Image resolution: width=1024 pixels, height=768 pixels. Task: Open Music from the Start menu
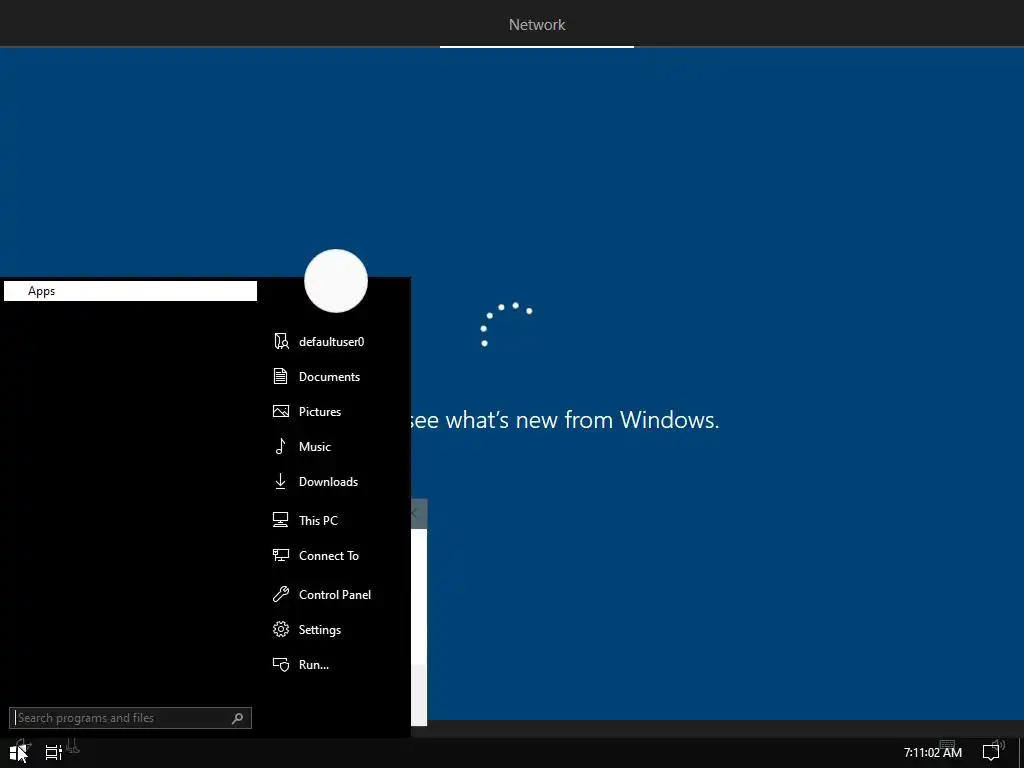click(315, 447)
